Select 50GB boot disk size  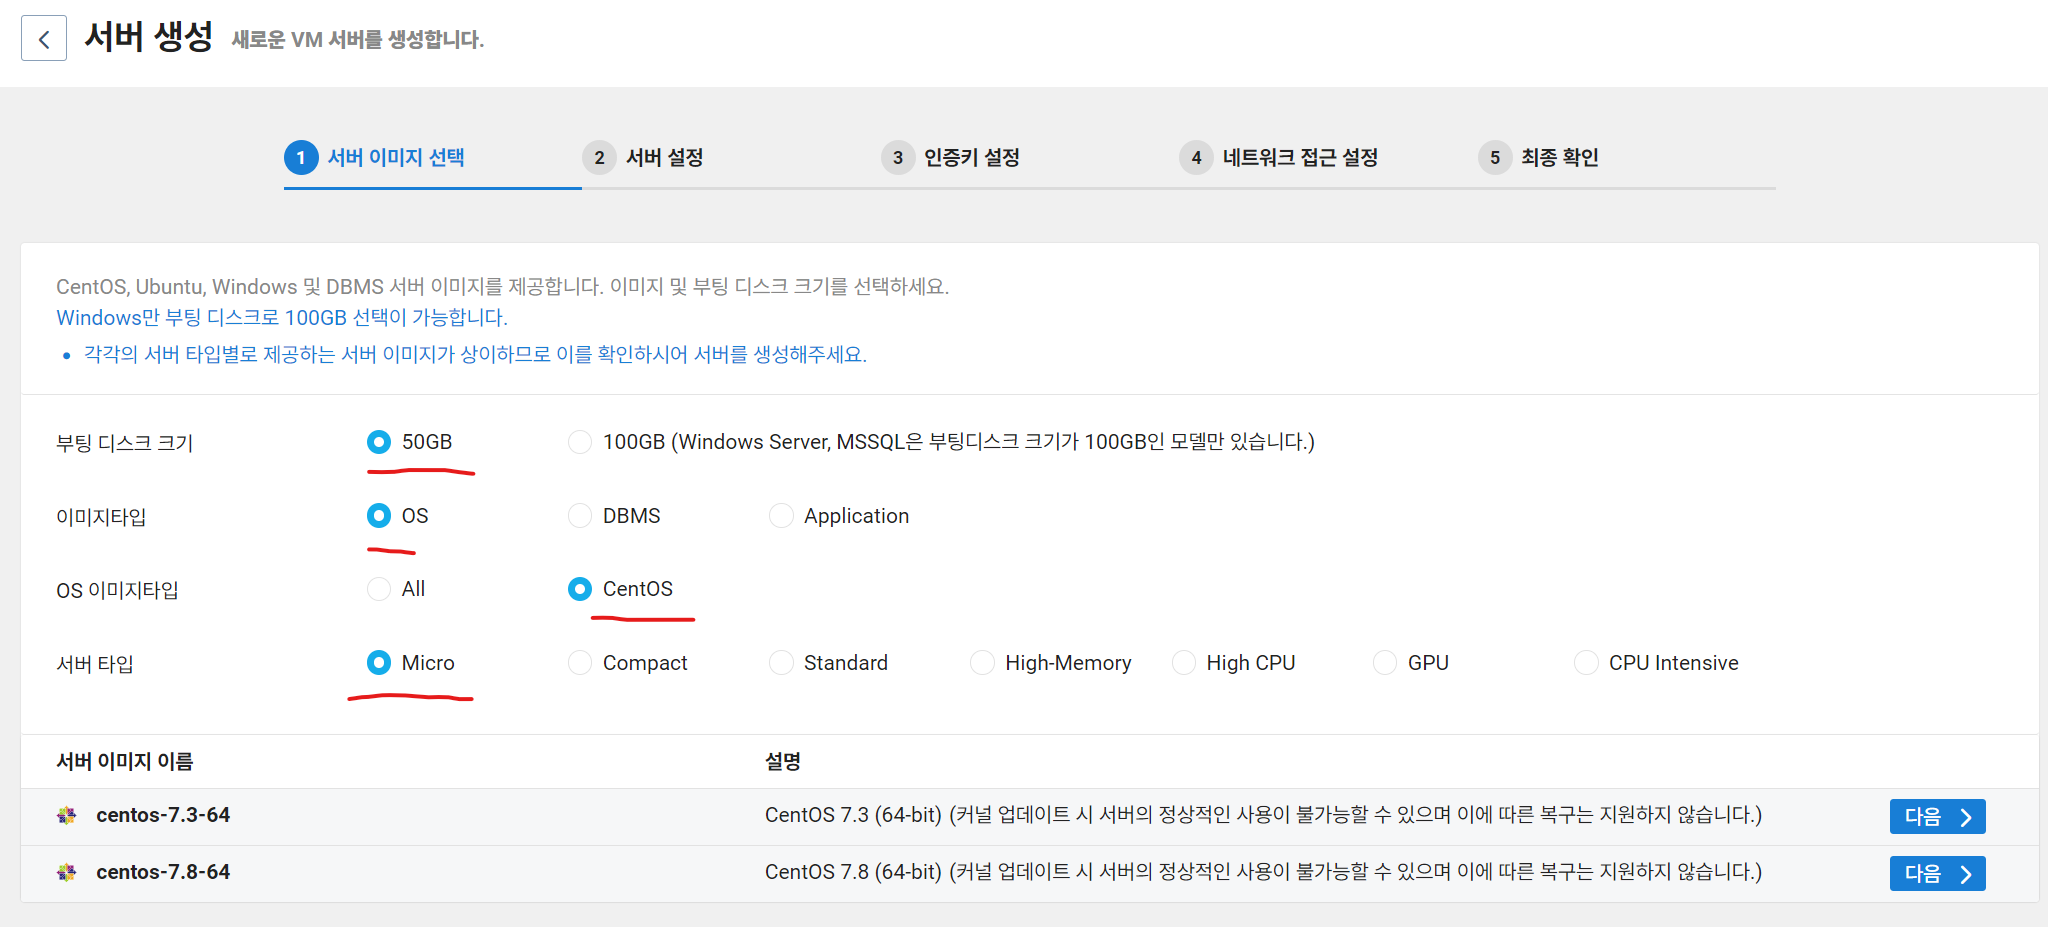click(379, 442)
